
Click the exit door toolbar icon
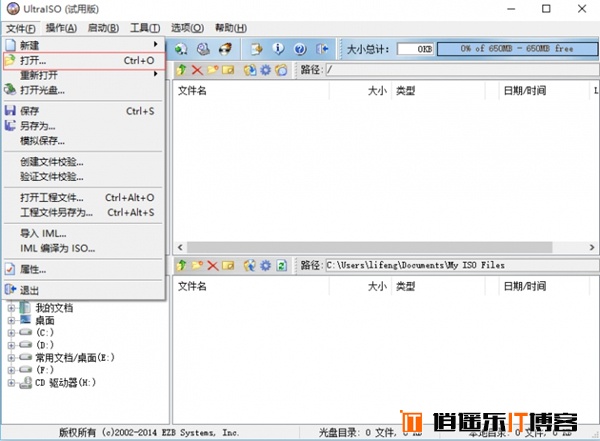tap(322, 49)
